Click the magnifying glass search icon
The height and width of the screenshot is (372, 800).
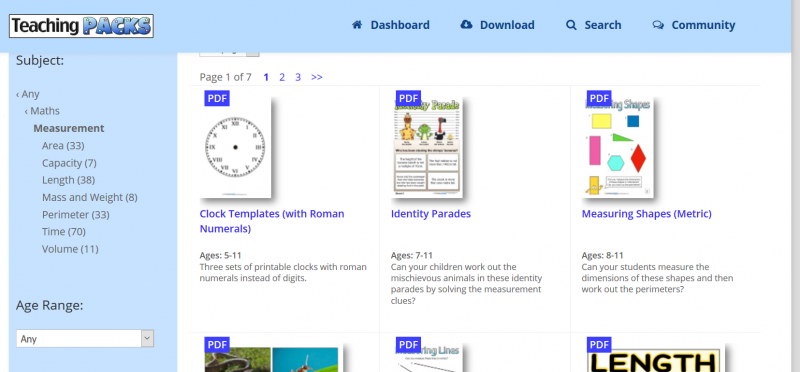coord(571,25)
